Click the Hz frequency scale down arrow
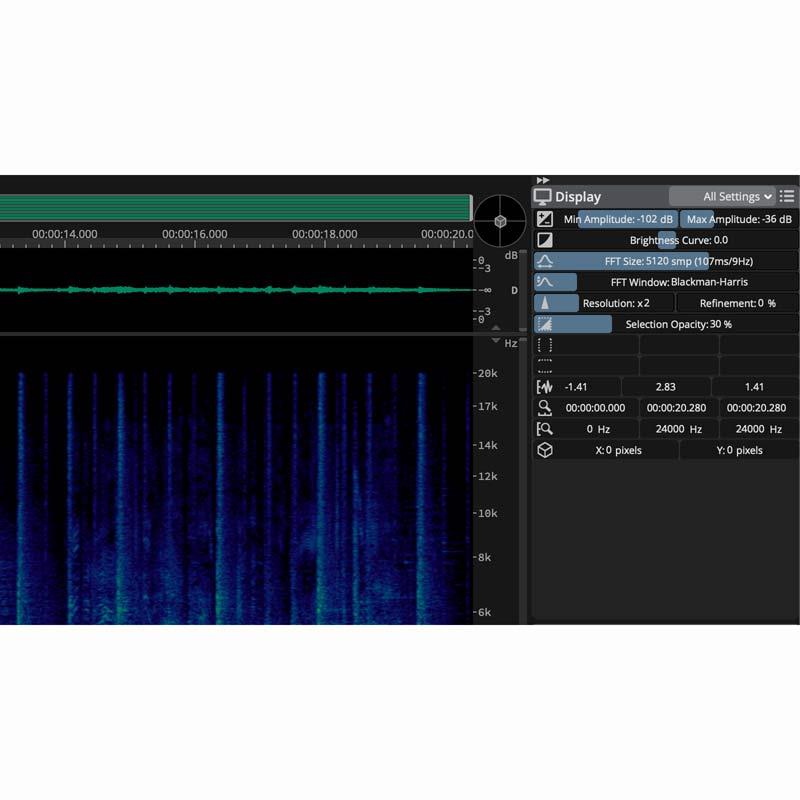The height and width of the screenshot is (800, 800). (496, 342)
